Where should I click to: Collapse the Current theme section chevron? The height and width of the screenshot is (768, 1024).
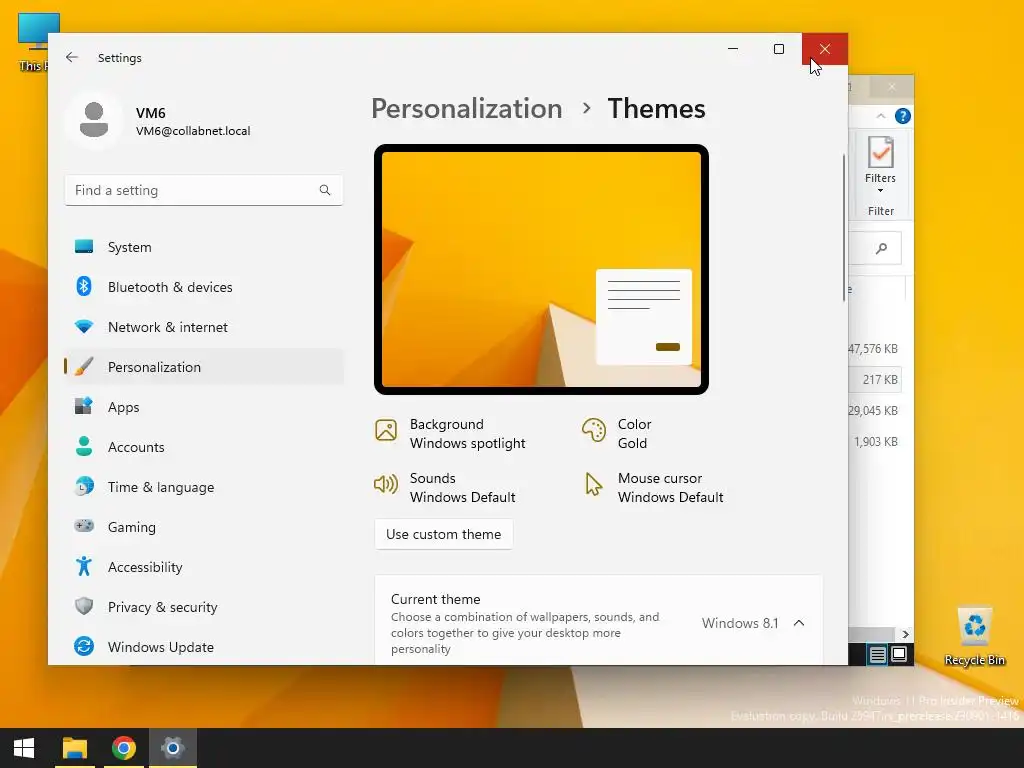coord(799,623)
